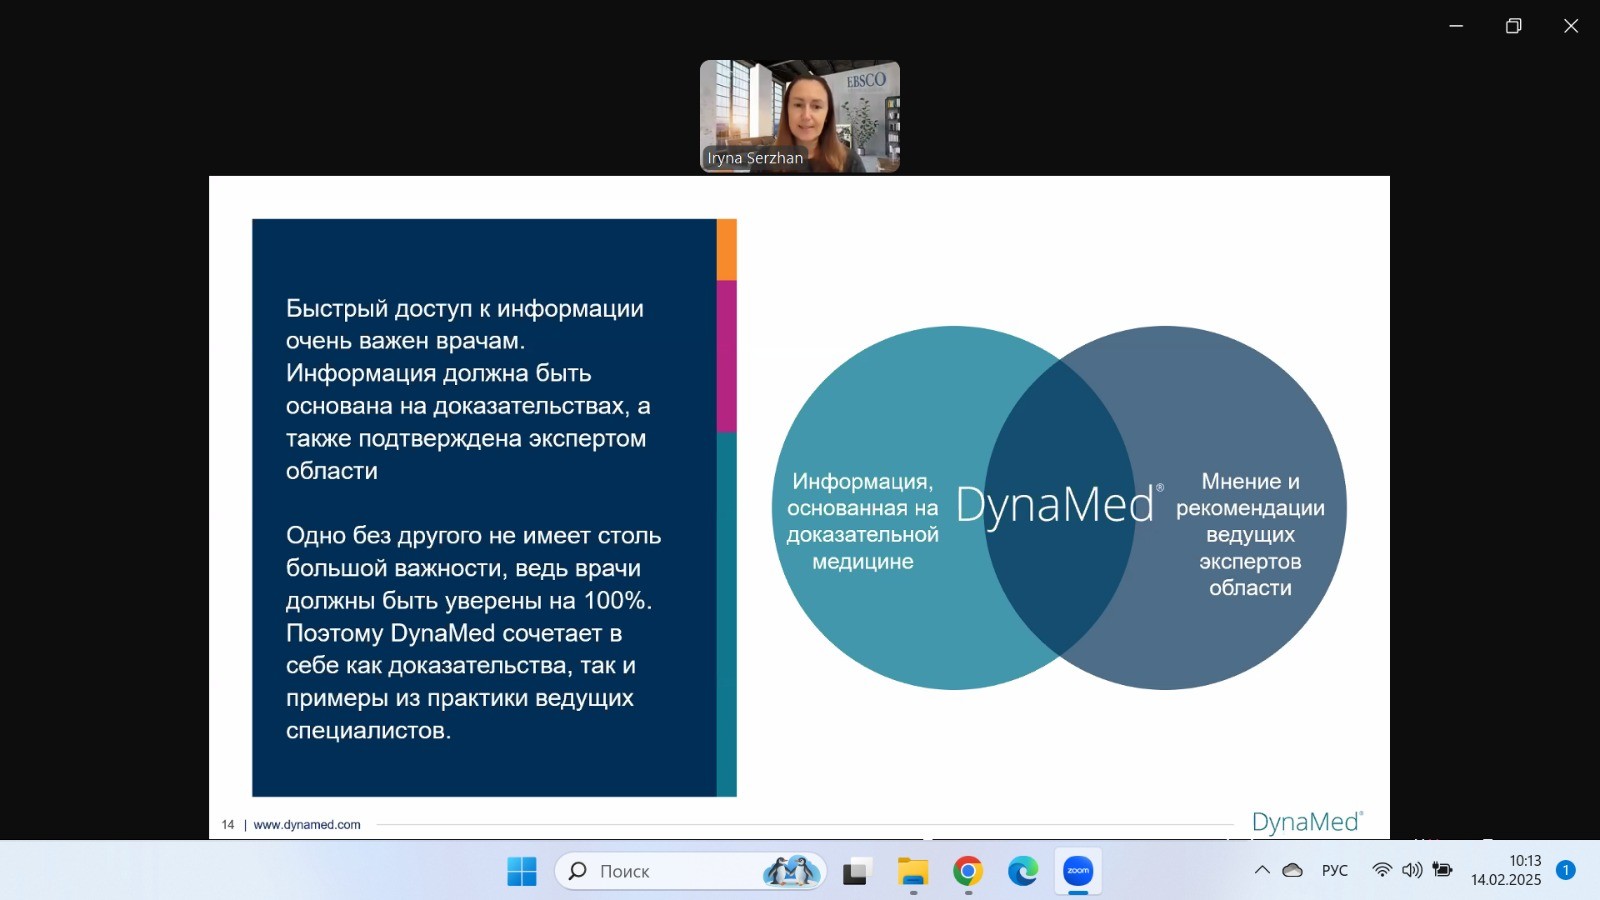This screenshot has height=900, width=1600.
Task: Open Task View from the taskbar
Action: click(855, 872)
